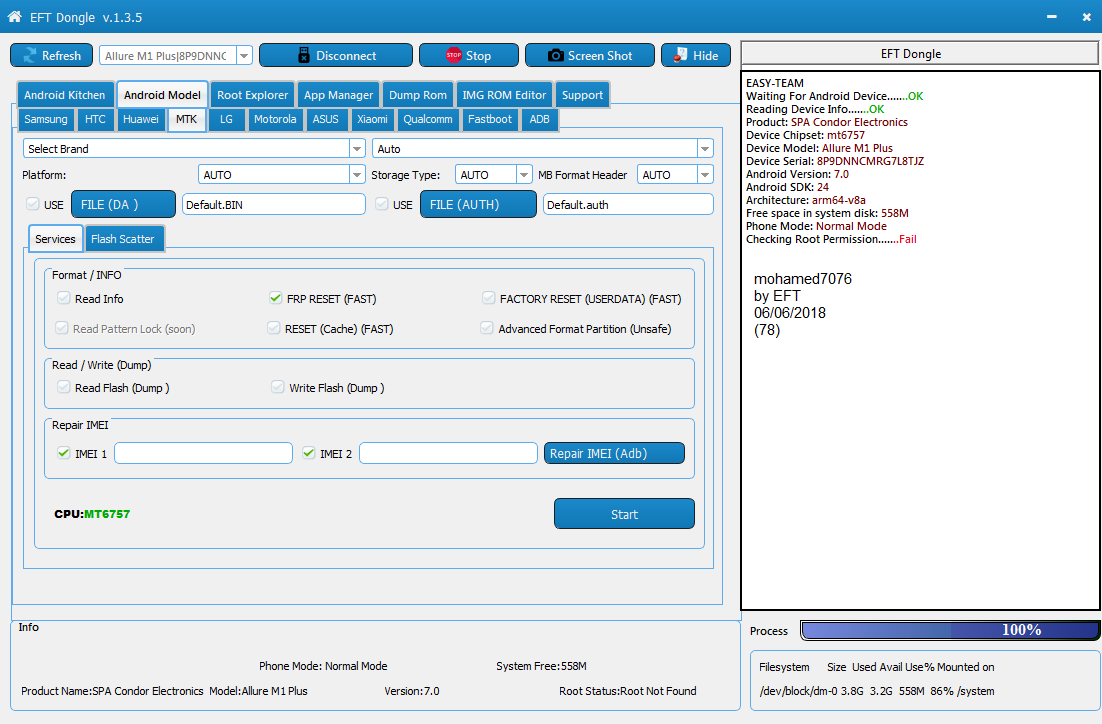Check Advanced Format Partition (Unsafe)
This screenshot has height=724, width=1102.
(x=486, y=328)
